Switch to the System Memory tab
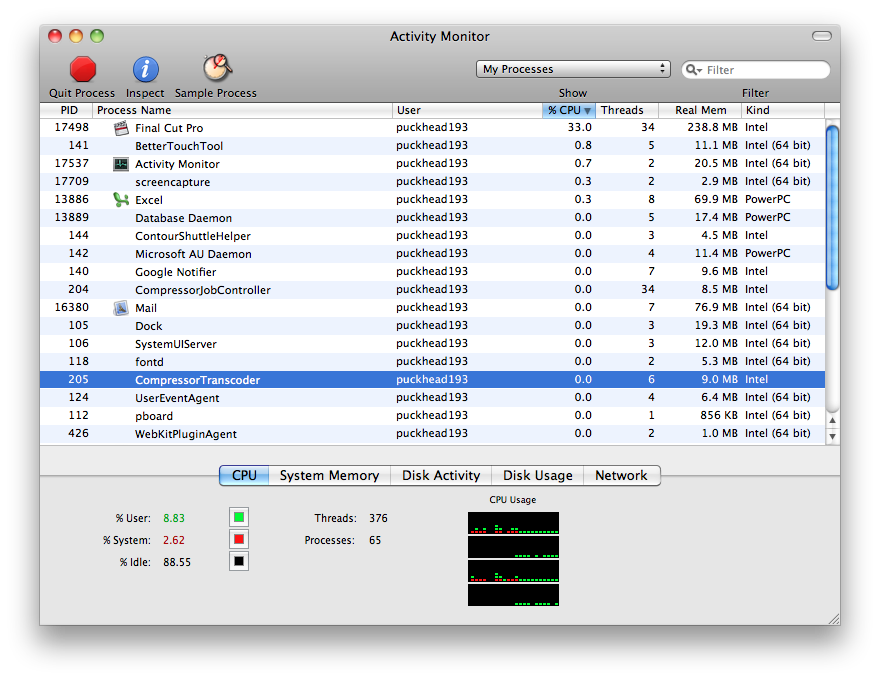Viewport: 880px width, 680px height. pyautogui.click(x=329, y=475)
